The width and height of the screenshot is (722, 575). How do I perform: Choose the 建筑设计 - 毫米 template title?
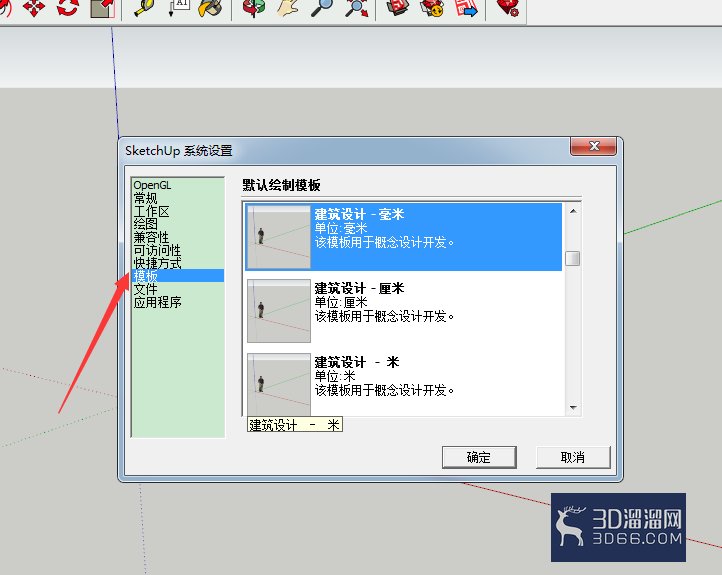pos(359,214)
